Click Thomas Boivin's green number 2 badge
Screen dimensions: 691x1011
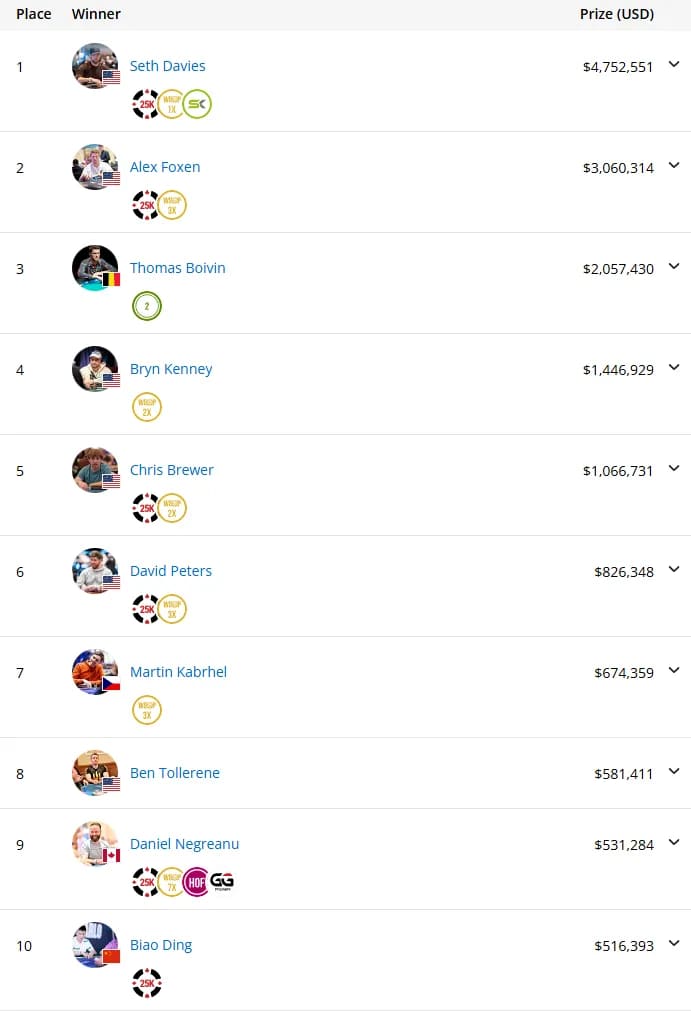(x=147, y=306)
